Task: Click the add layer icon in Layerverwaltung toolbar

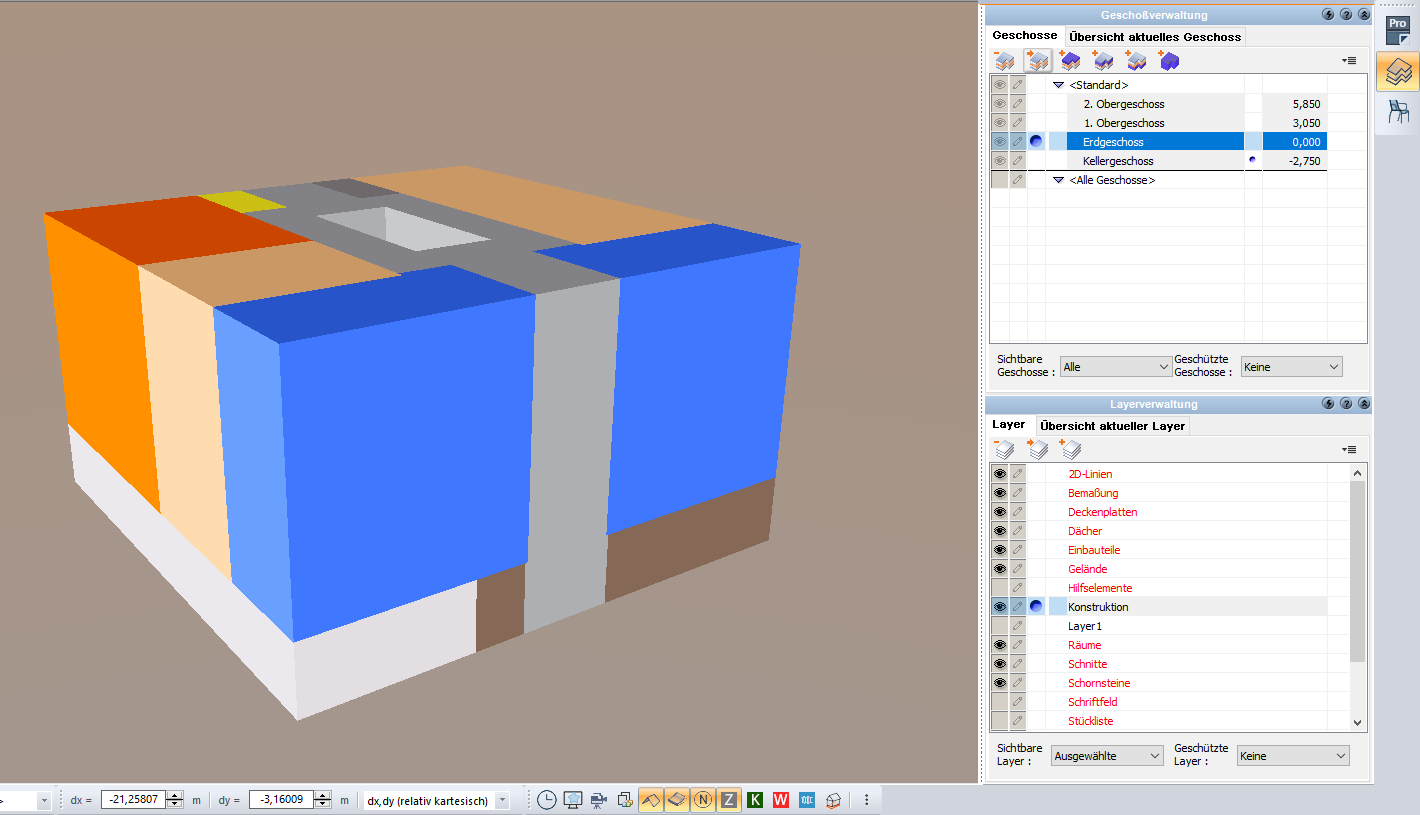Action: tap(1069, 449)
